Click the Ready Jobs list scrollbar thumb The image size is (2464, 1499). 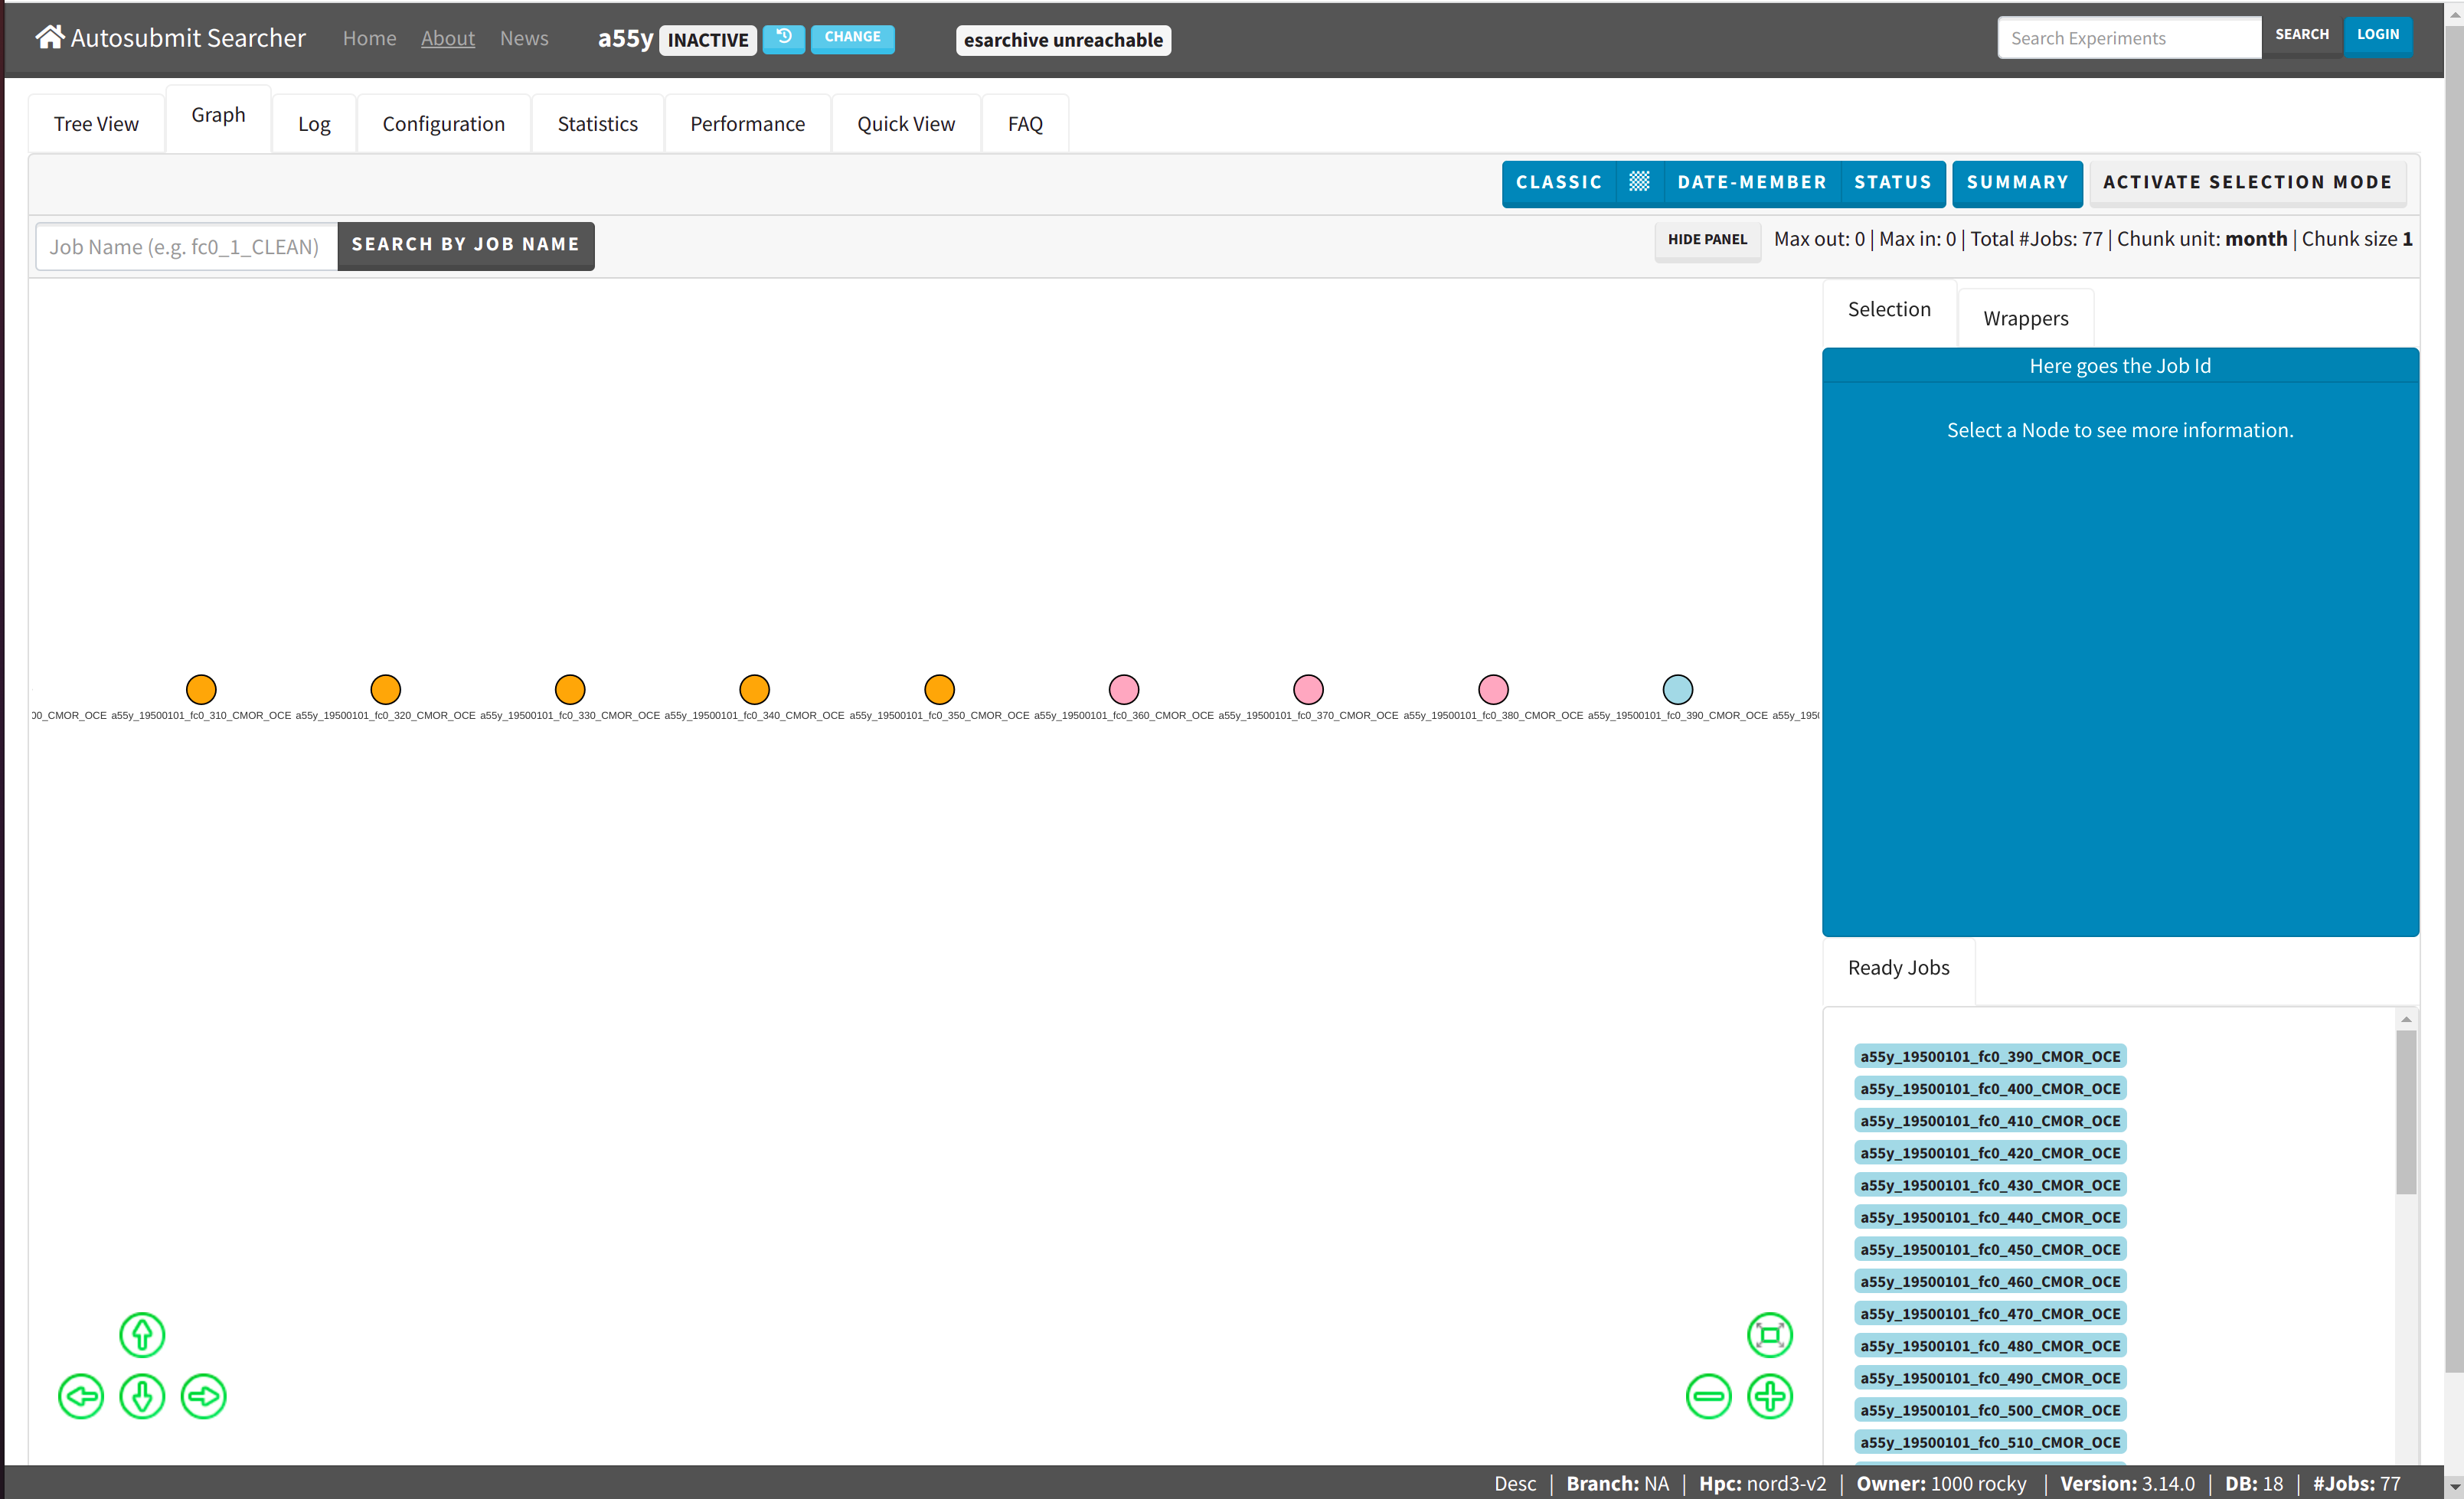(x=2406, y=1112)
